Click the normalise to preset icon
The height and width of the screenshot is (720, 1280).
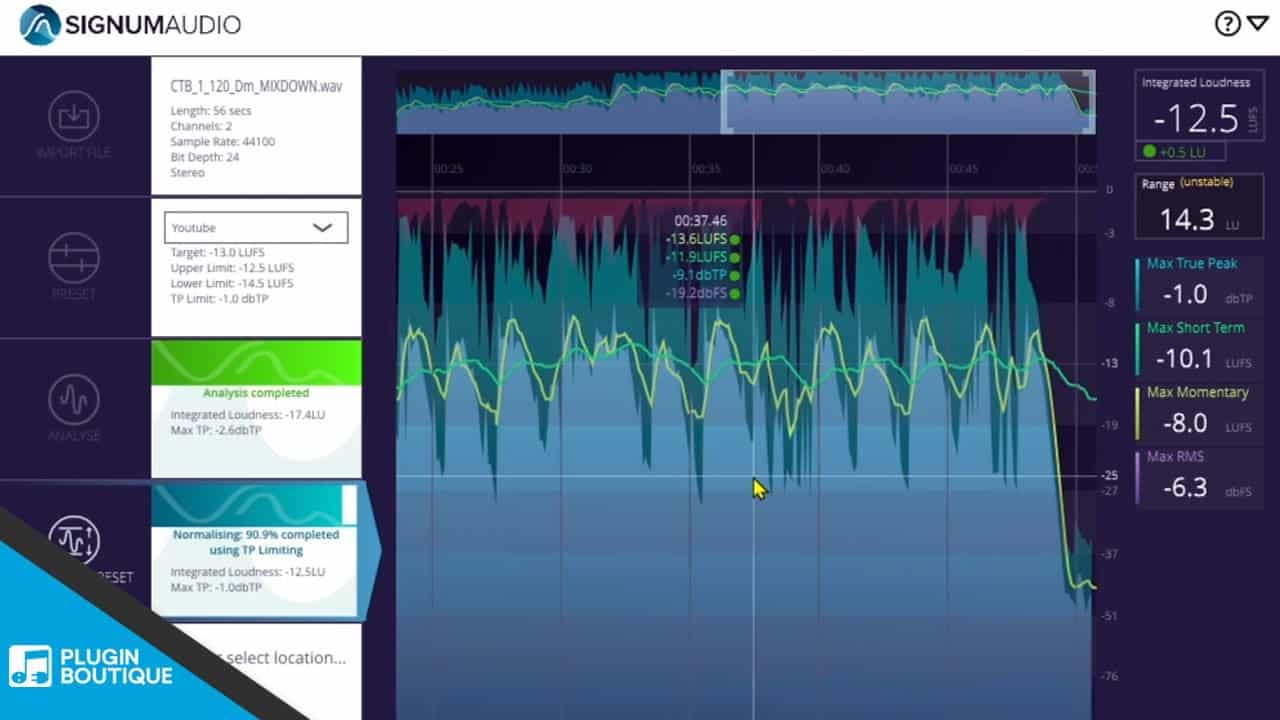point(74,541)
